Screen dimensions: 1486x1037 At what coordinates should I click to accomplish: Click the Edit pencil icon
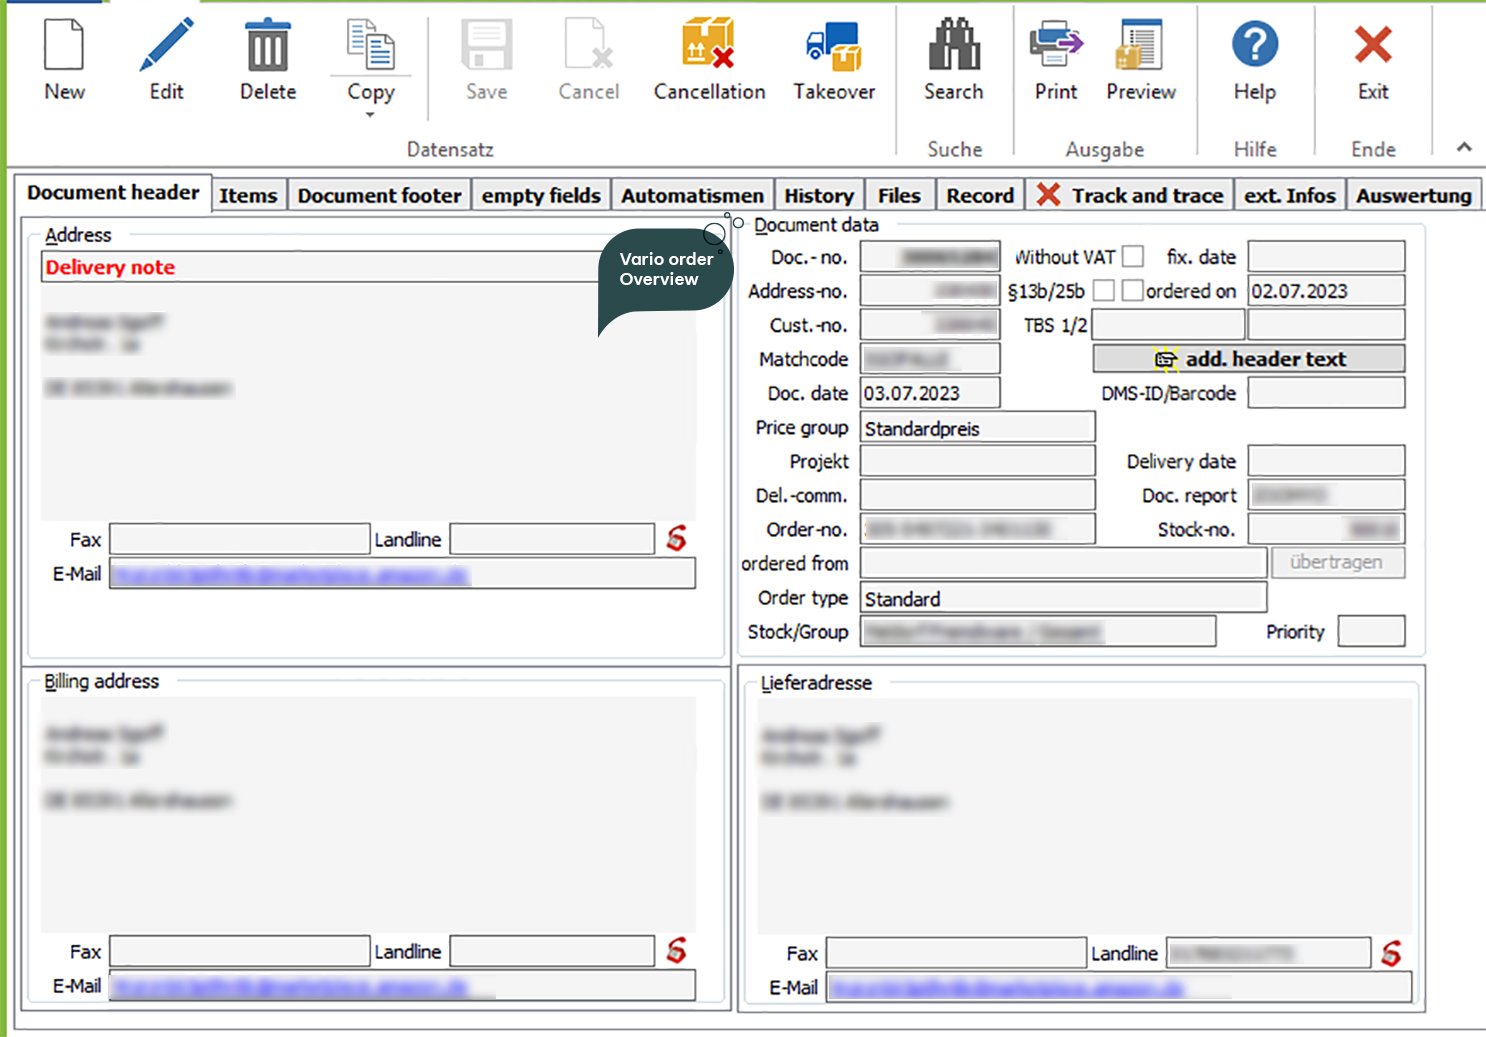click(x=166, y=46)
